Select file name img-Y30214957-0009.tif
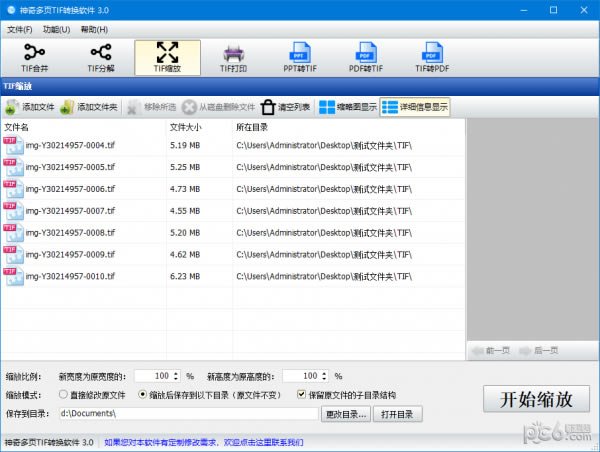The height and width of the screenshot is (452, 600). coord(70,254)
